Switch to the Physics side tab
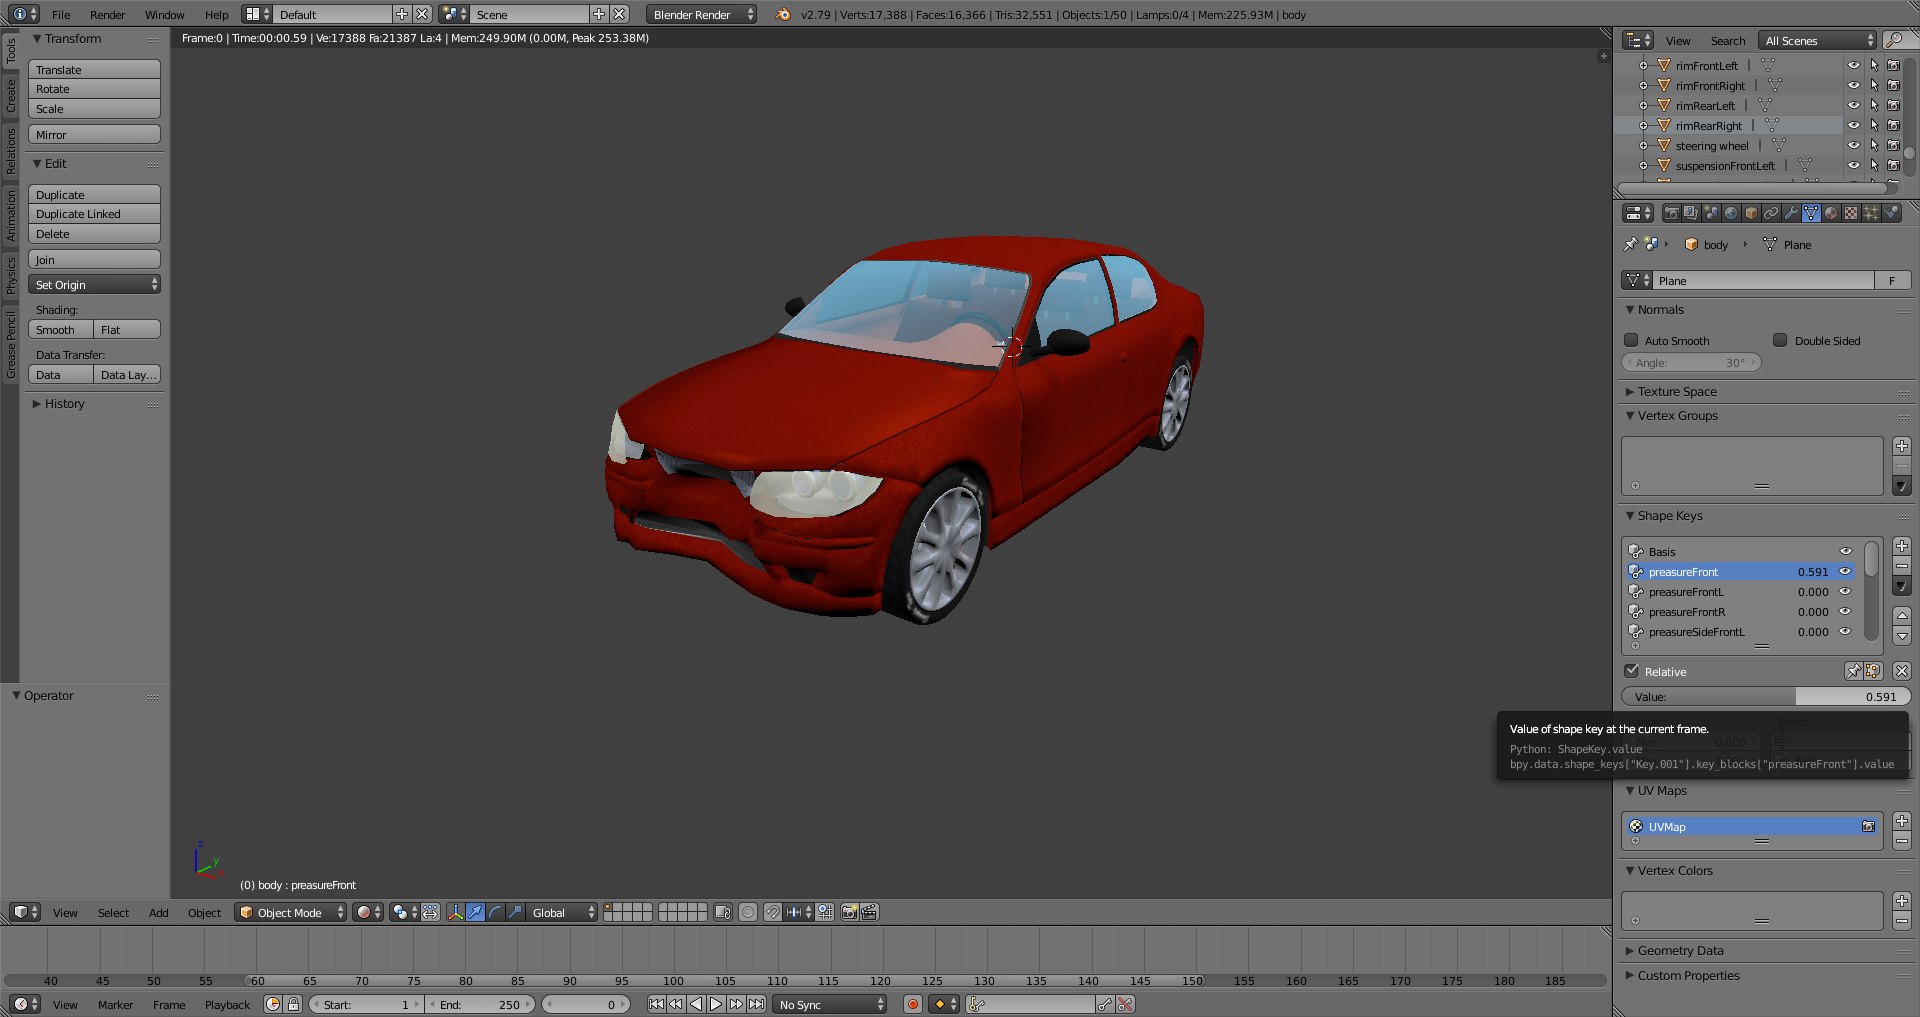This screenshot has height=1017, width=1920. (x=11, y=274)
